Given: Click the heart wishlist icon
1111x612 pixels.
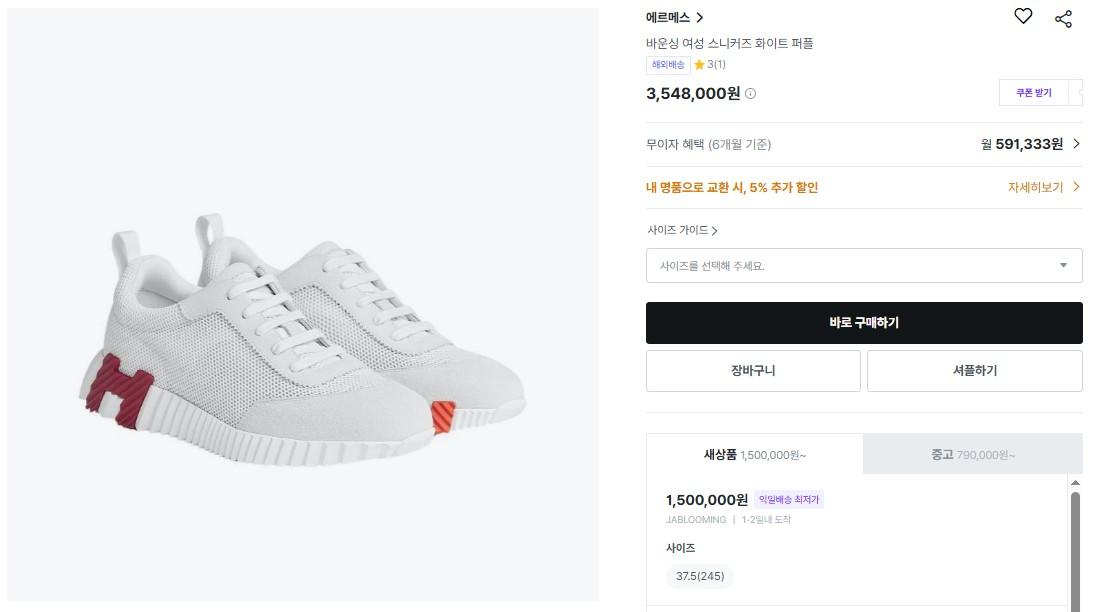Looking at the screenshot, I should [1022, 16].
